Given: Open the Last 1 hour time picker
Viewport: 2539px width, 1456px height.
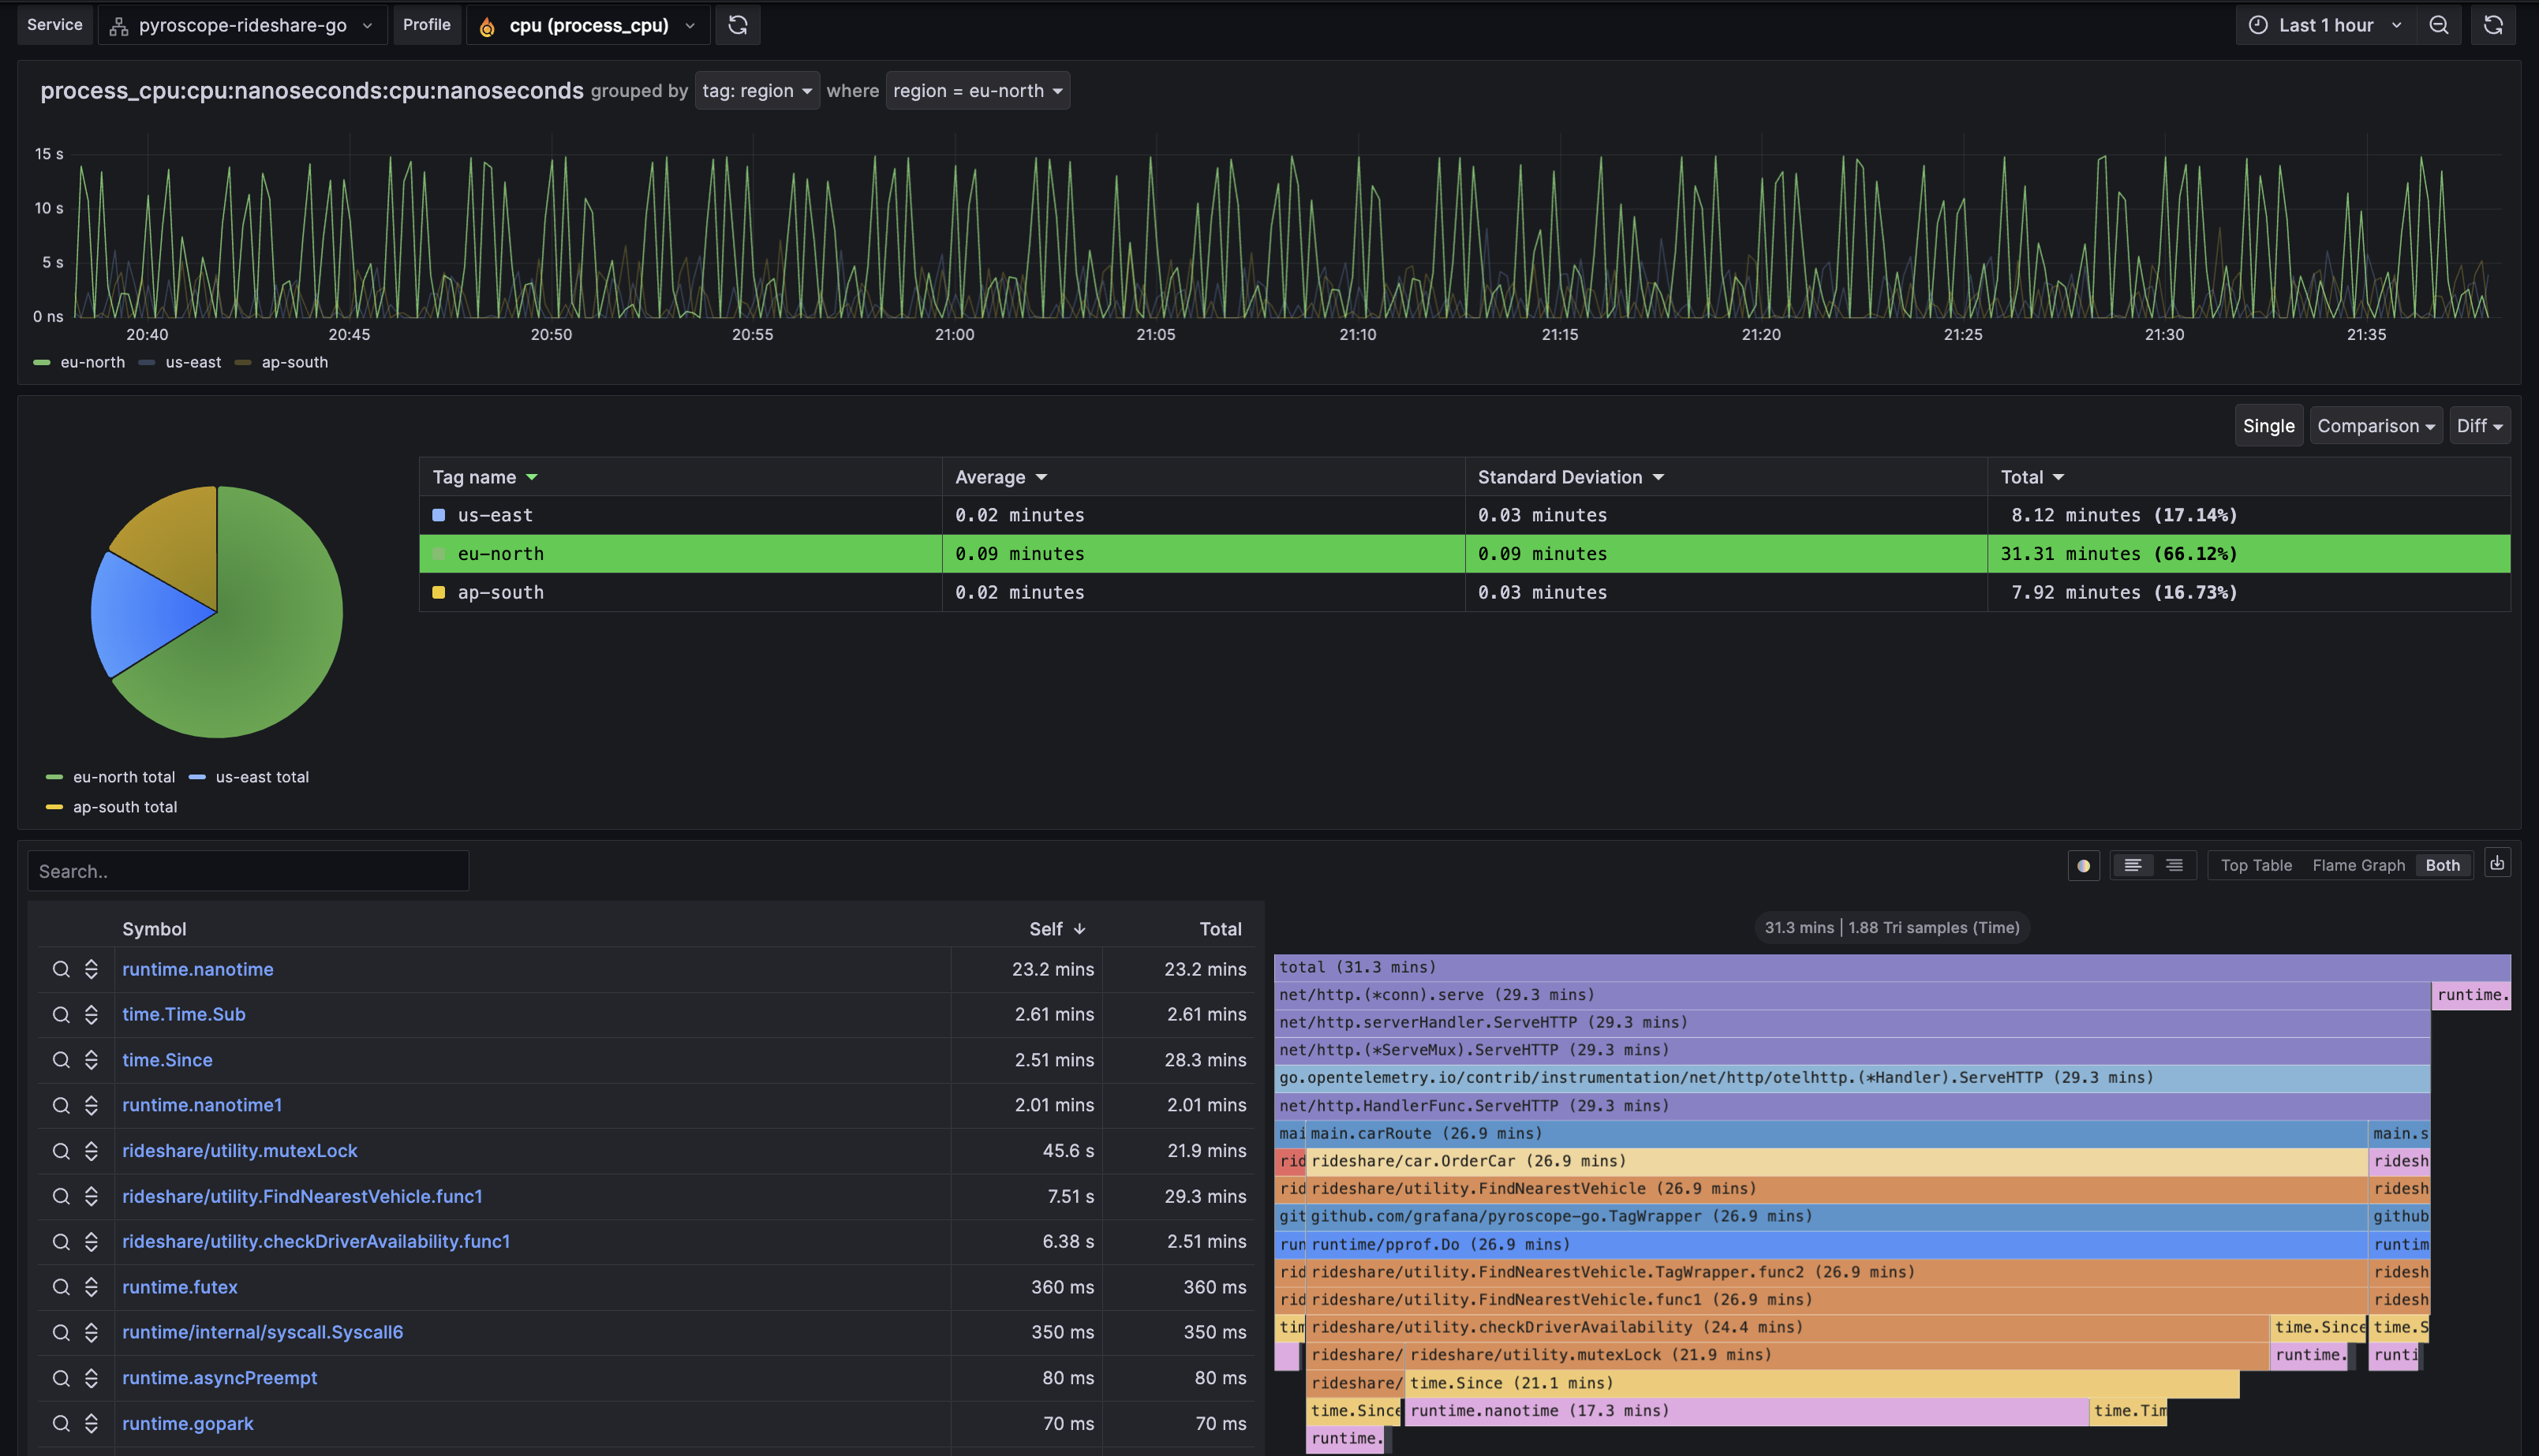Looking at the screenshot, I should click(2325, 25).
